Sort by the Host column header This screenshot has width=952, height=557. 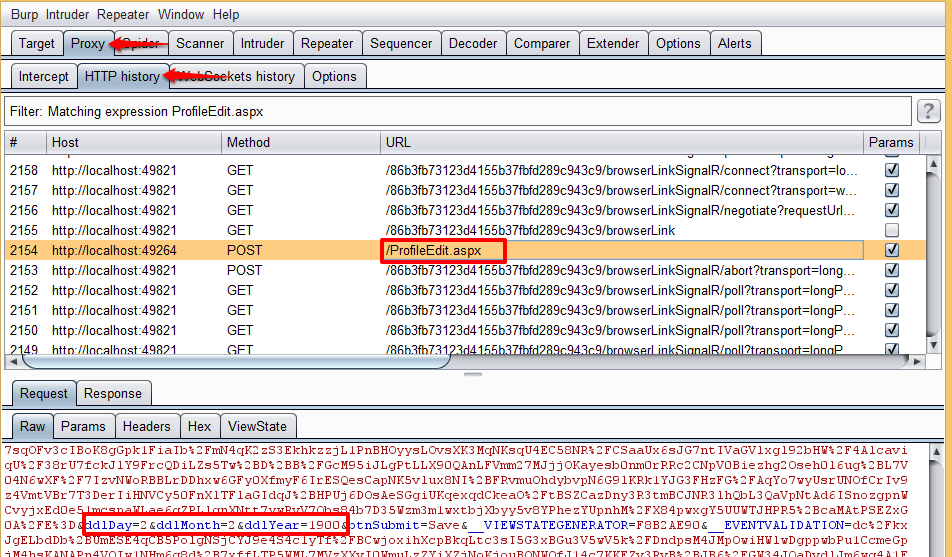point(134,143)
